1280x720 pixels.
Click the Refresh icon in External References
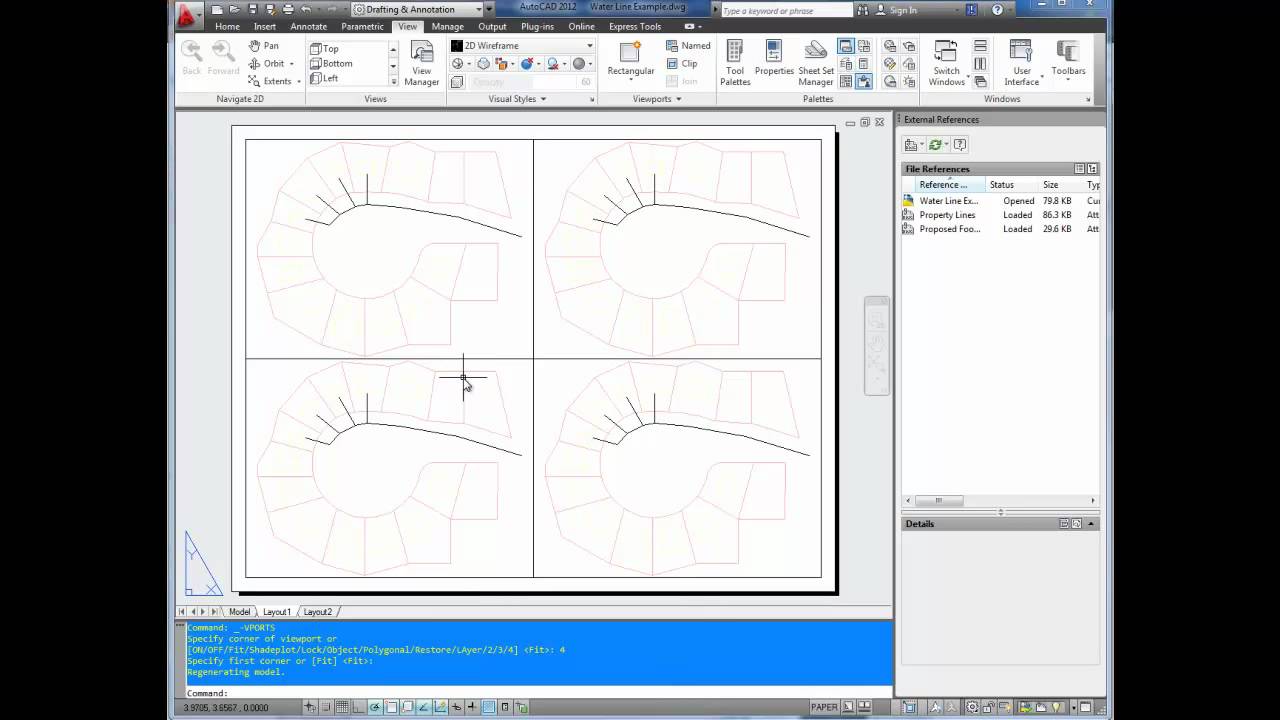935,145
